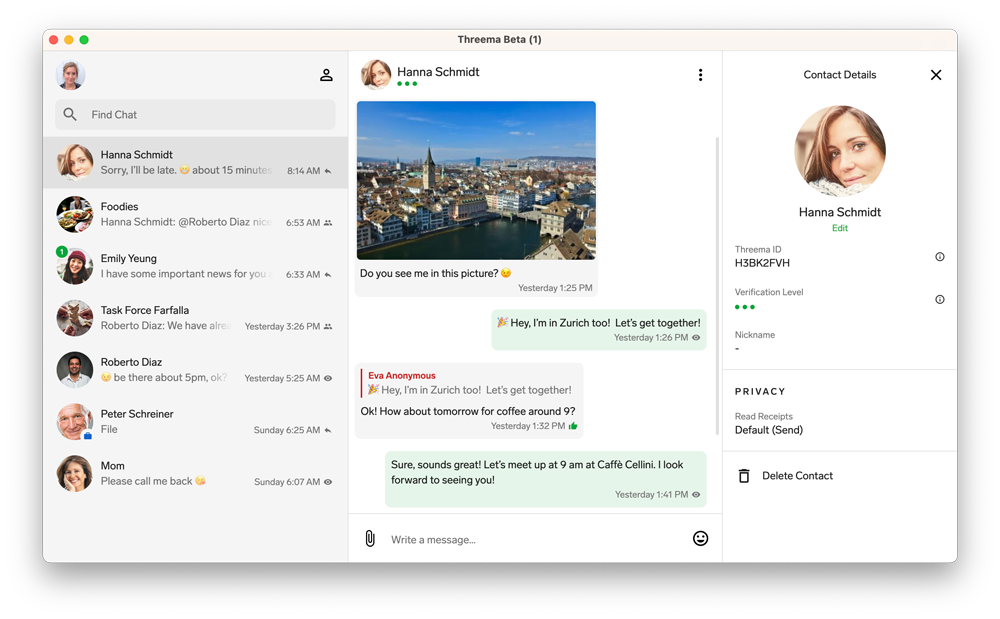Click the trash icon next to Delete Contact
This screenshot has width=1000, height=619.
[744, 476]
